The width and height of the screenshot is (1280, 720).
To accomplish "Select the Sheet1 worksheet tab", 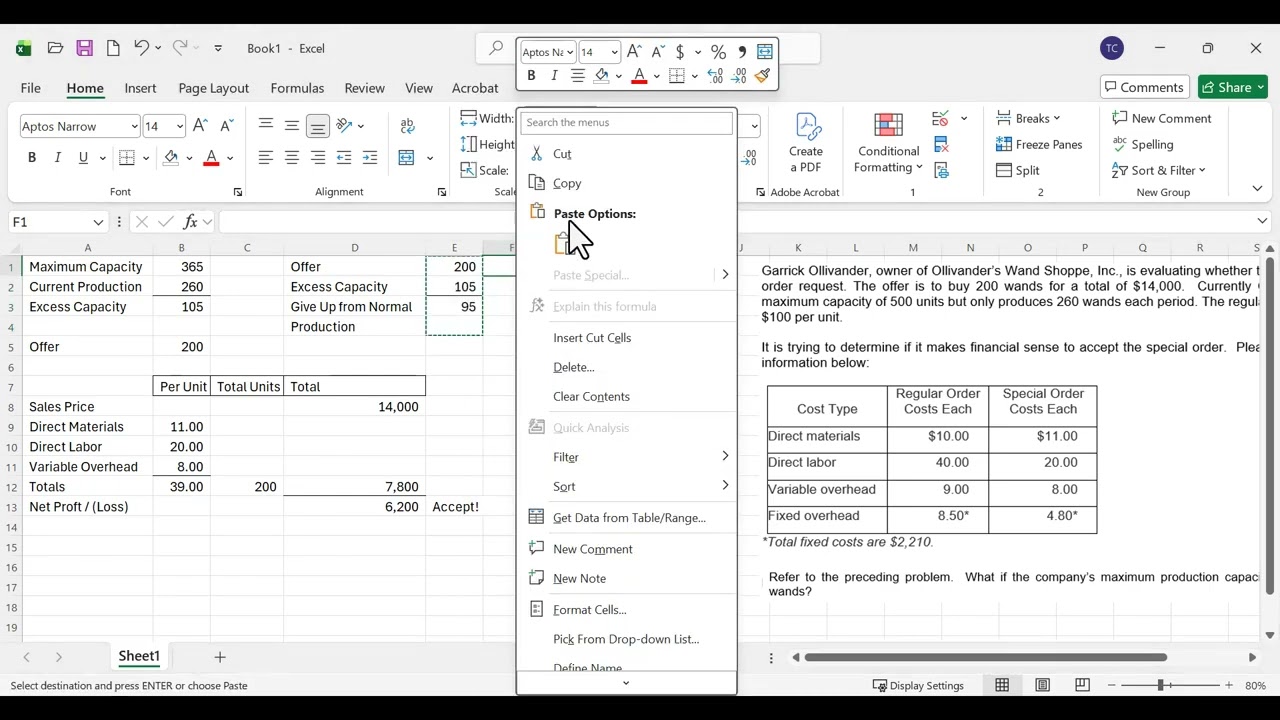I will pos(139,657).
